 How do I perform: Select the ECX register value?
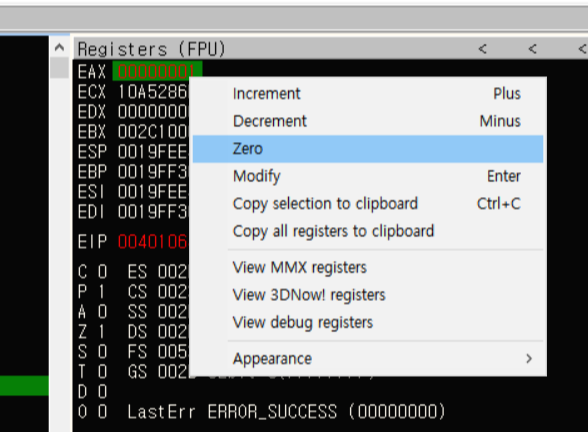153,92
